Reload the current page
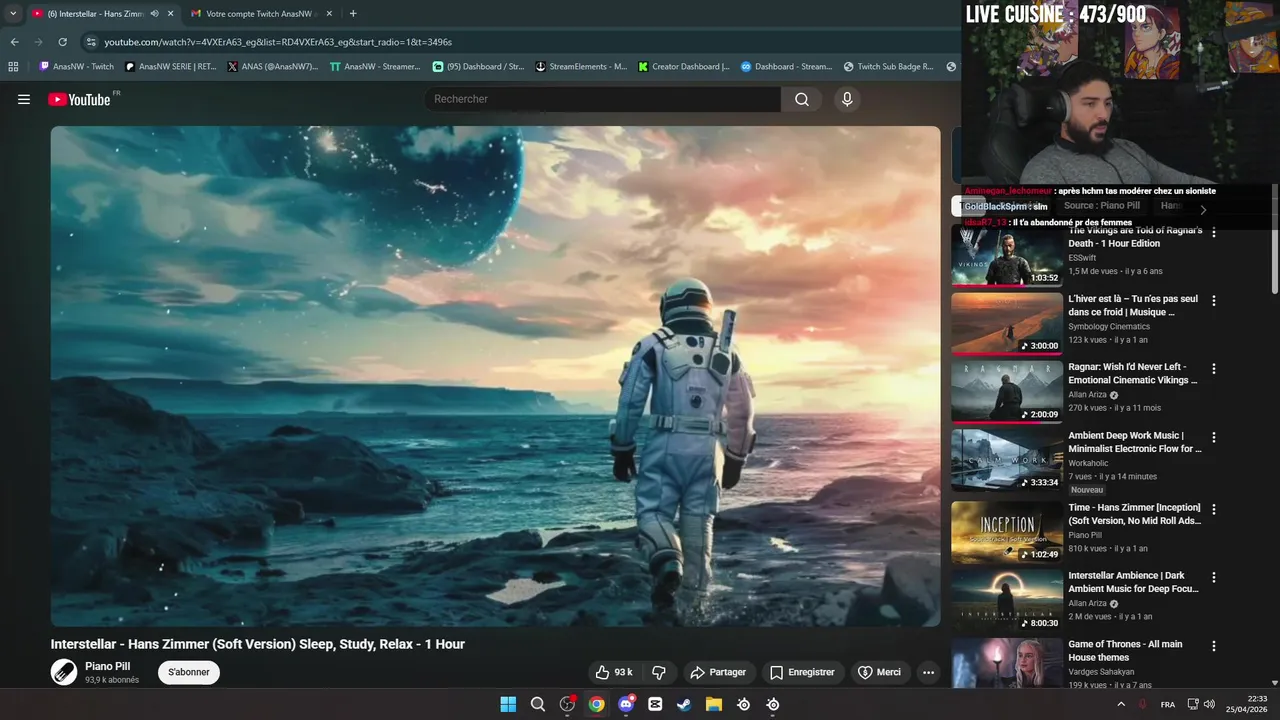The width and height of the screenshot is (1280, 720). click(x=62, y=42)
